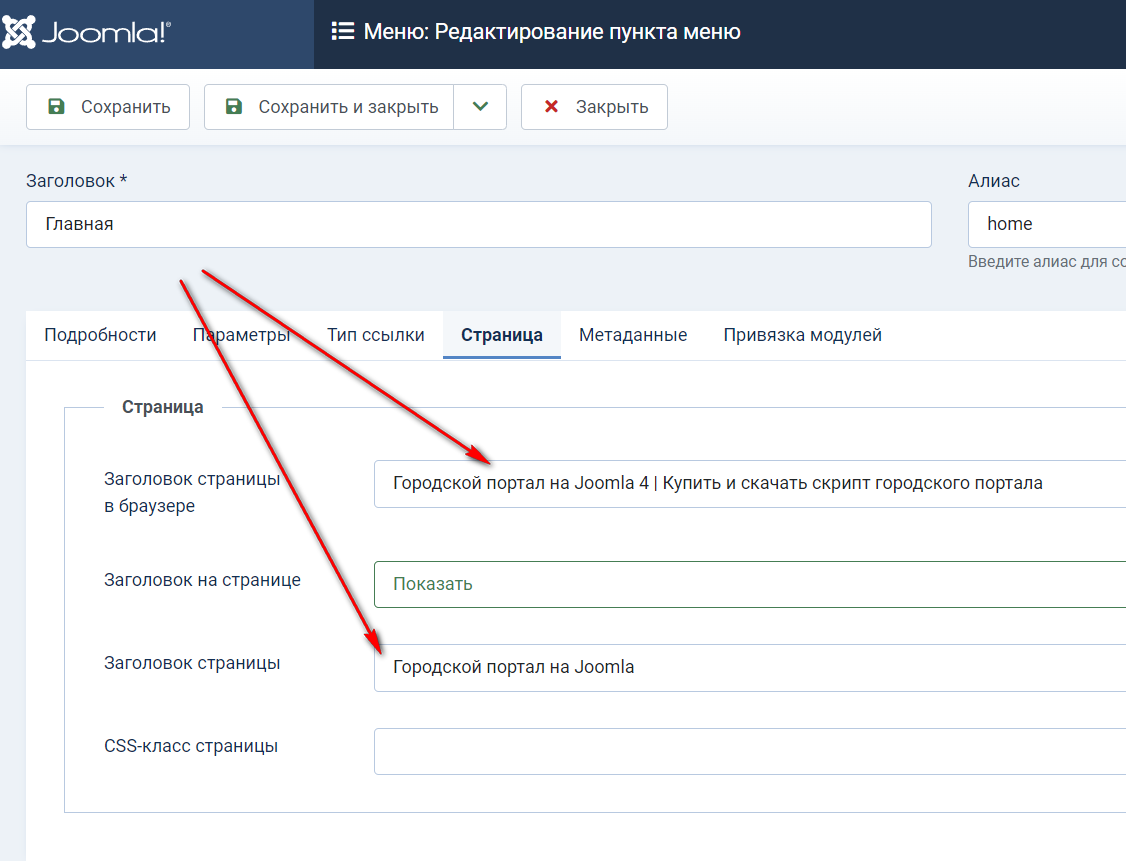Screen dimensions: 1126x861
Task: Switch to Привязка модулей tab
Action: click(802, 335)
